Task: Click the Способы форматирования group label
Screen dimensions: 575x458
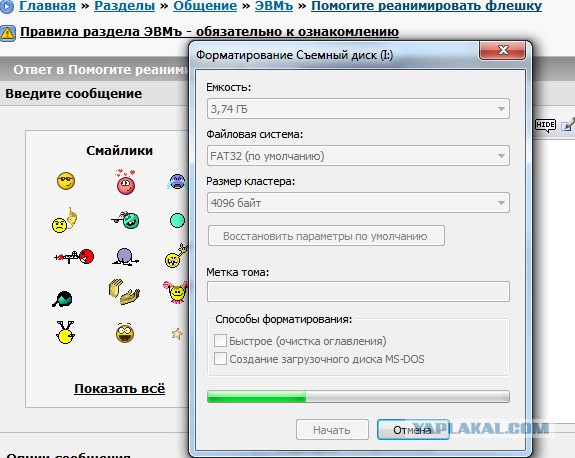Action: point(283,319)
